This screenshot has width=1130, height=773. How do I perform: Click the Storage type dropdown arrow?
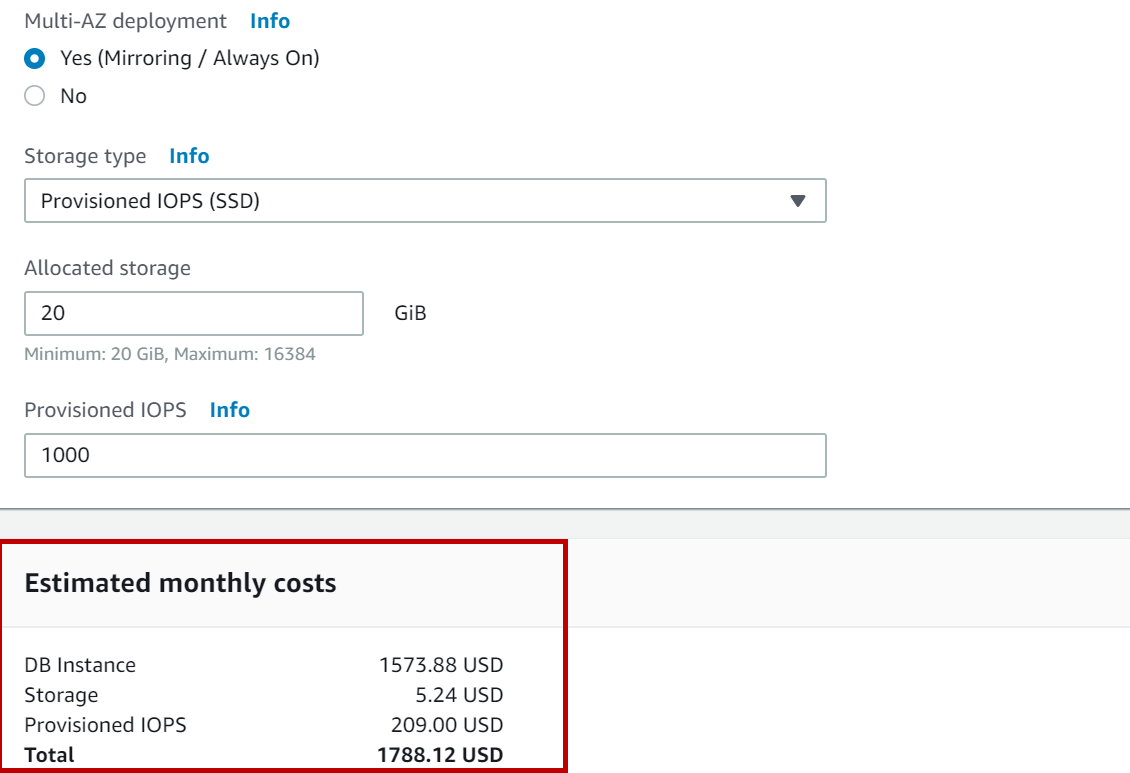(x=797, y=201)
